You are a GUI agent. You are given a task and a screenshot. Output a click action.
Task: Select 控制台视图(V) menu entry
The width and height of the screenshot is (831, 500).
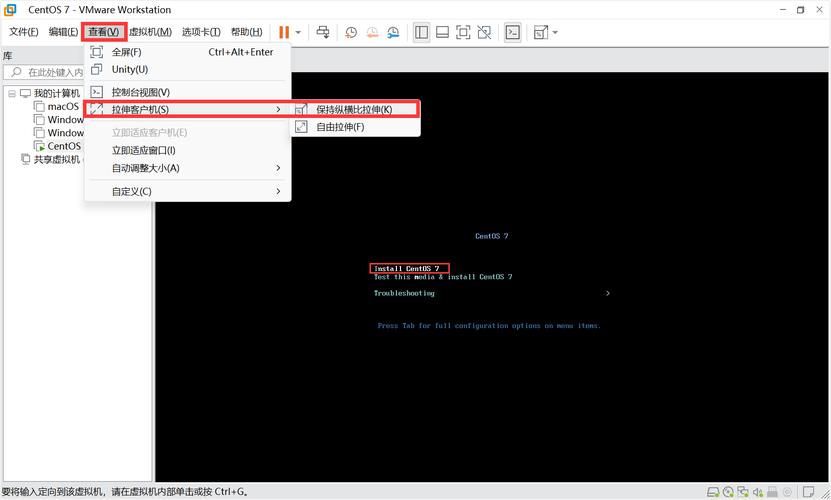tap(187, 92)
